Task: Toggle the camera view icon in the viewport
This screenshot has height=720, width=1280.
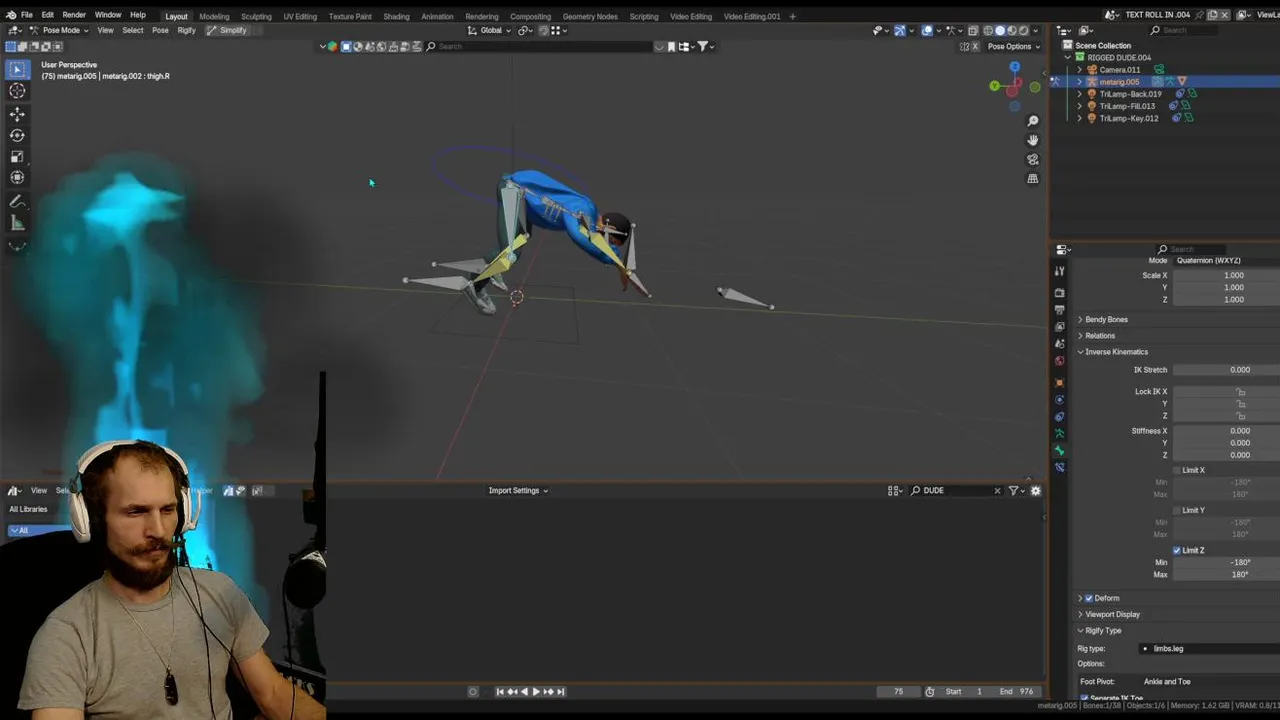Action: pos(1033,159)
